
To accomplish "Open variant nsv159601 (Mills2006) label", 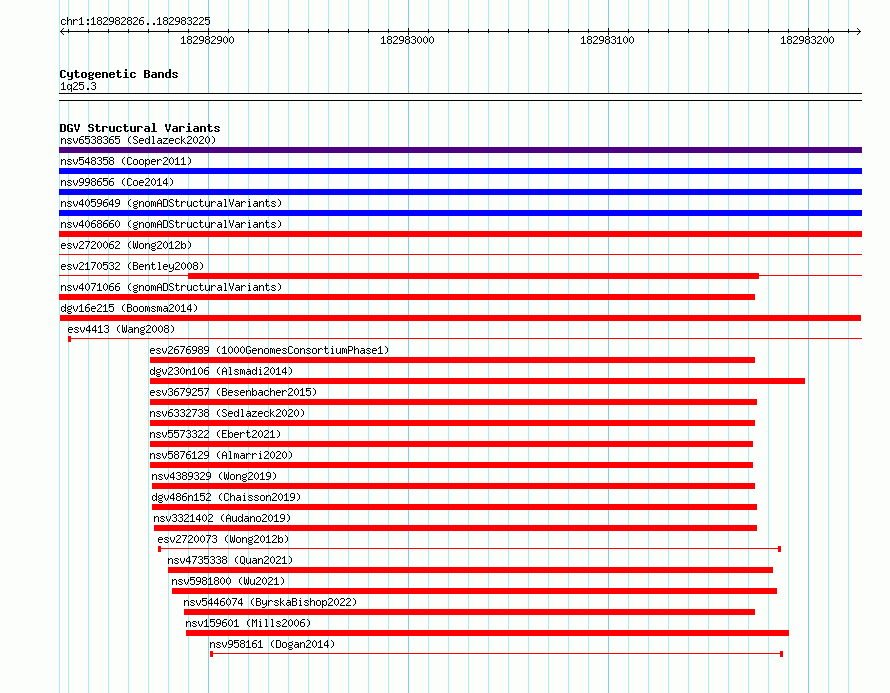I will 248,623.
